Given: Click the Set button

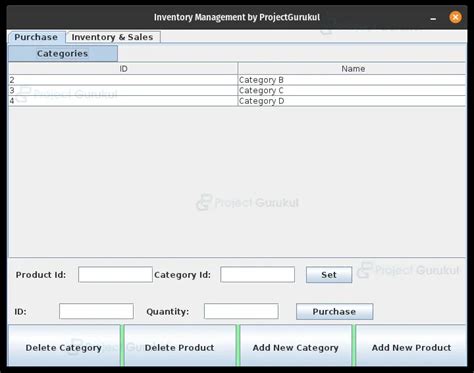Looking at the screenshot, I should [x=329, y=275].
